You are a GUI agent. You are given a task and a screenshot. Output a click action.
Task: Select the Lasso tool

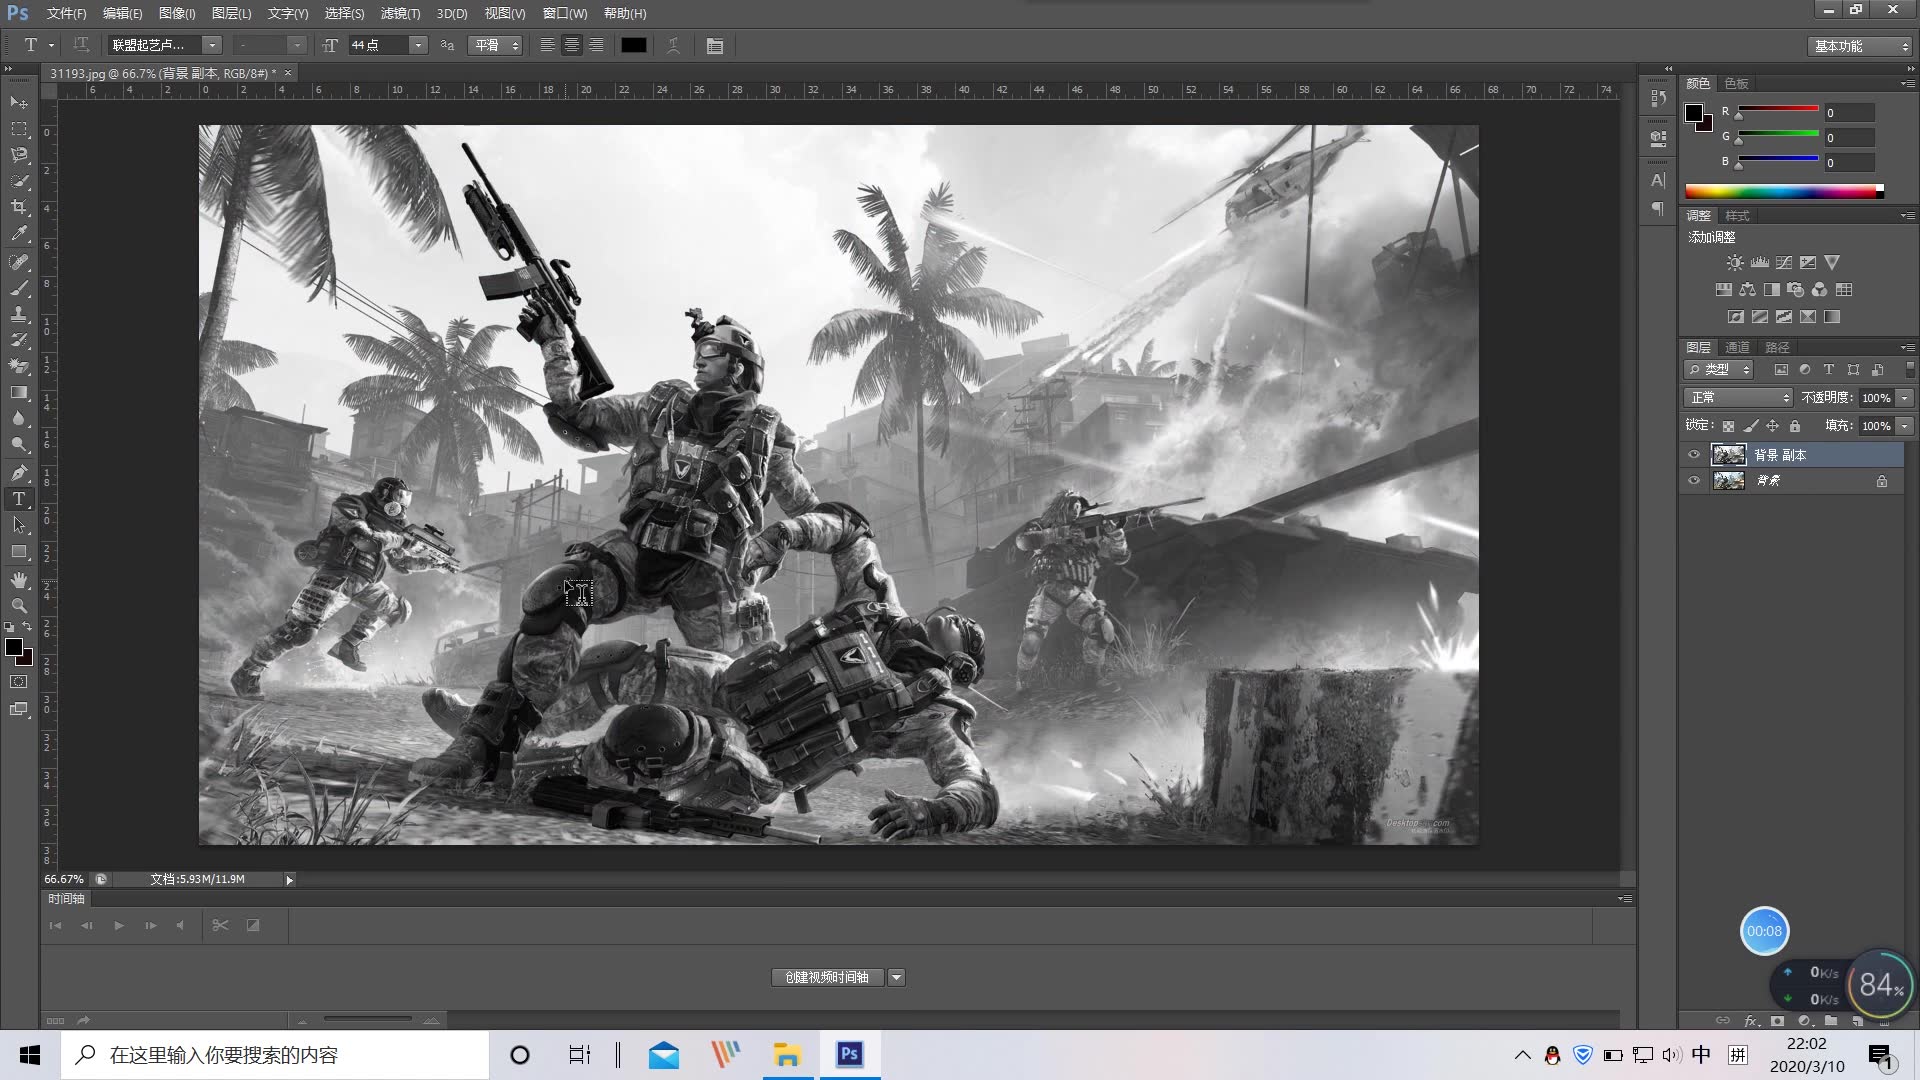coord(19,155)
